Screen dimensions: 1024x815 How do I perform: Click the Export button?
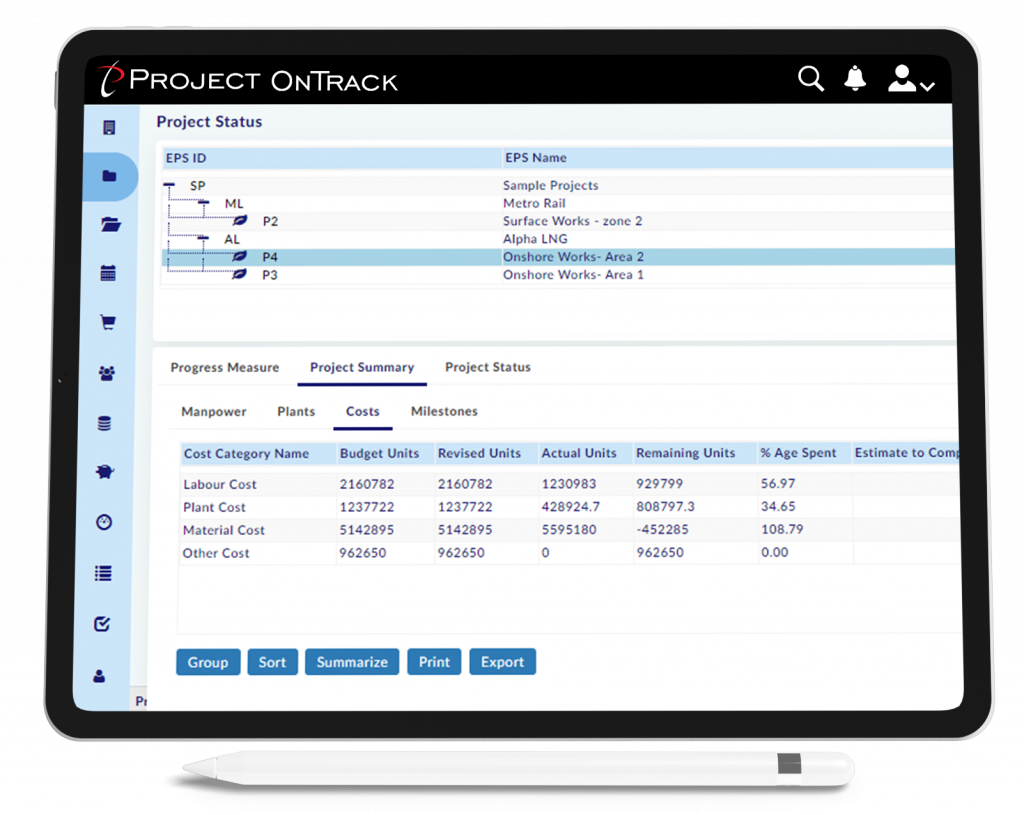click(502, 662)
